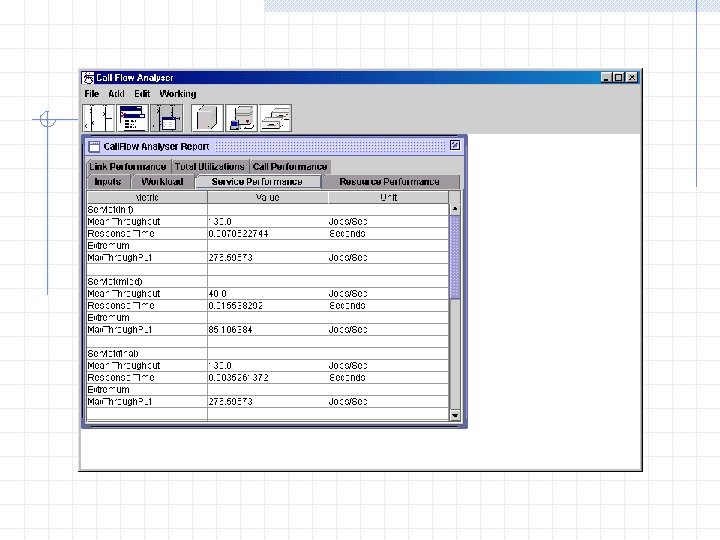Click the report table scroll down arrow
This screenshot has height=540, width=720.
point(455,416)
